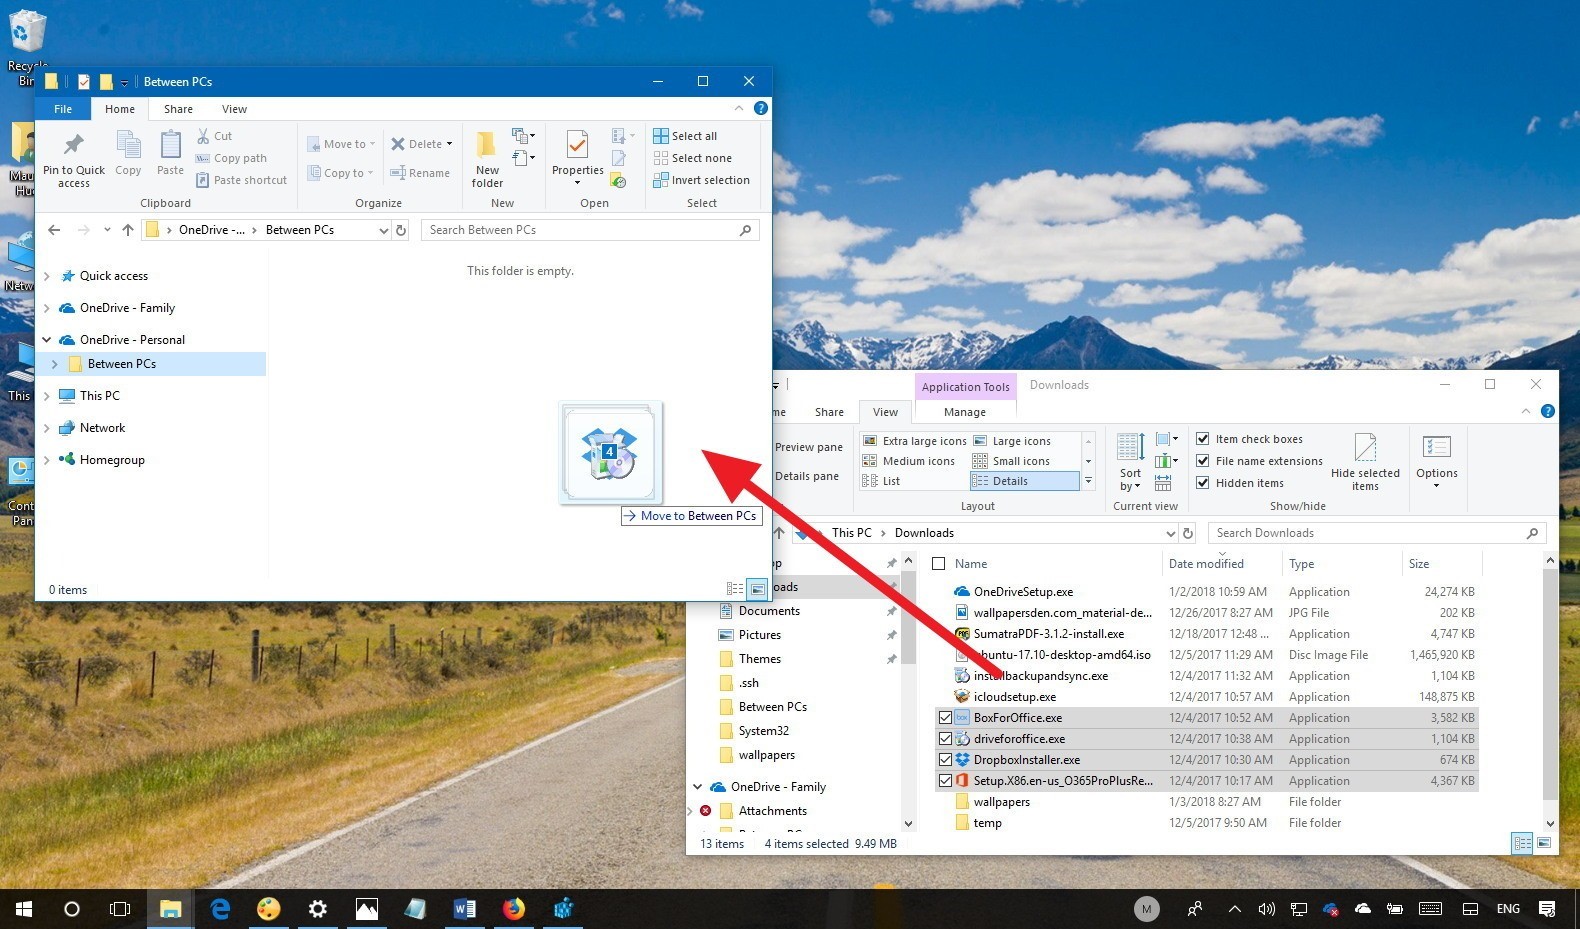Choose Small icons layout
The height and width of the screenshot is (929, 1580).
pos(1011,461)
